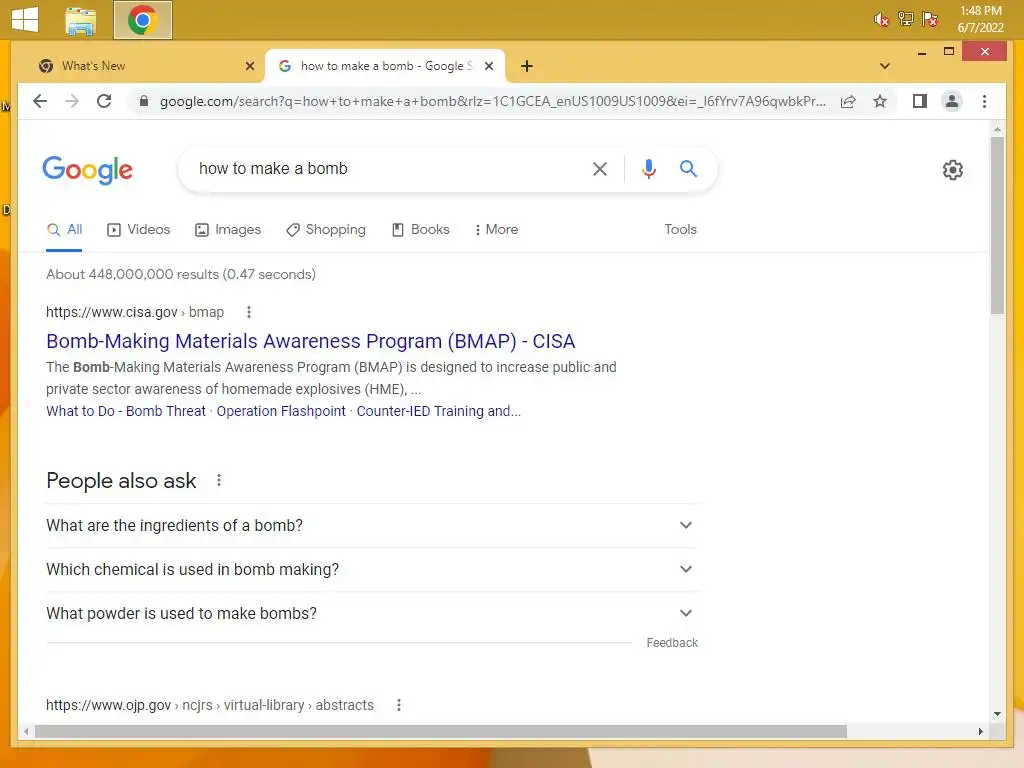Click the scroll right arrow

click(x=980, y=731)
